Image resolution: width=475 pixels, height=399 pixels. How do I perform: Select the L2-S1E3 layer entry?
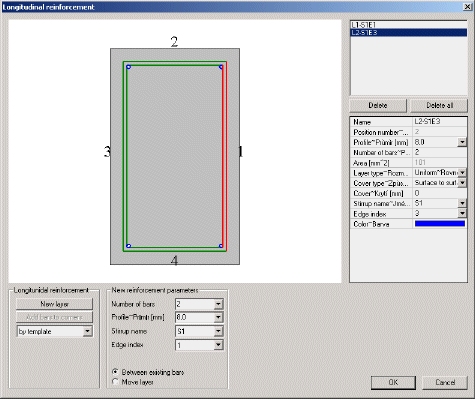[409, 32]
